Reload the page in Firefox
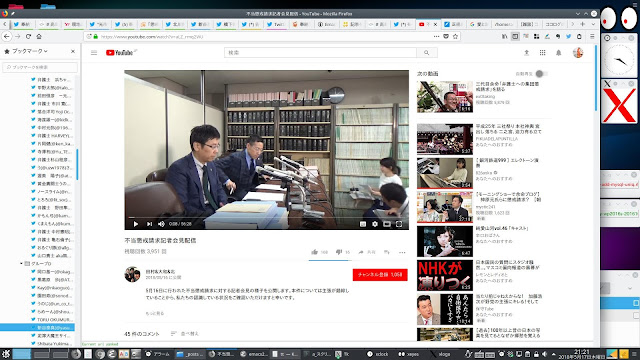Viewport: 640px width, 360px height. (x=28, y=36)
